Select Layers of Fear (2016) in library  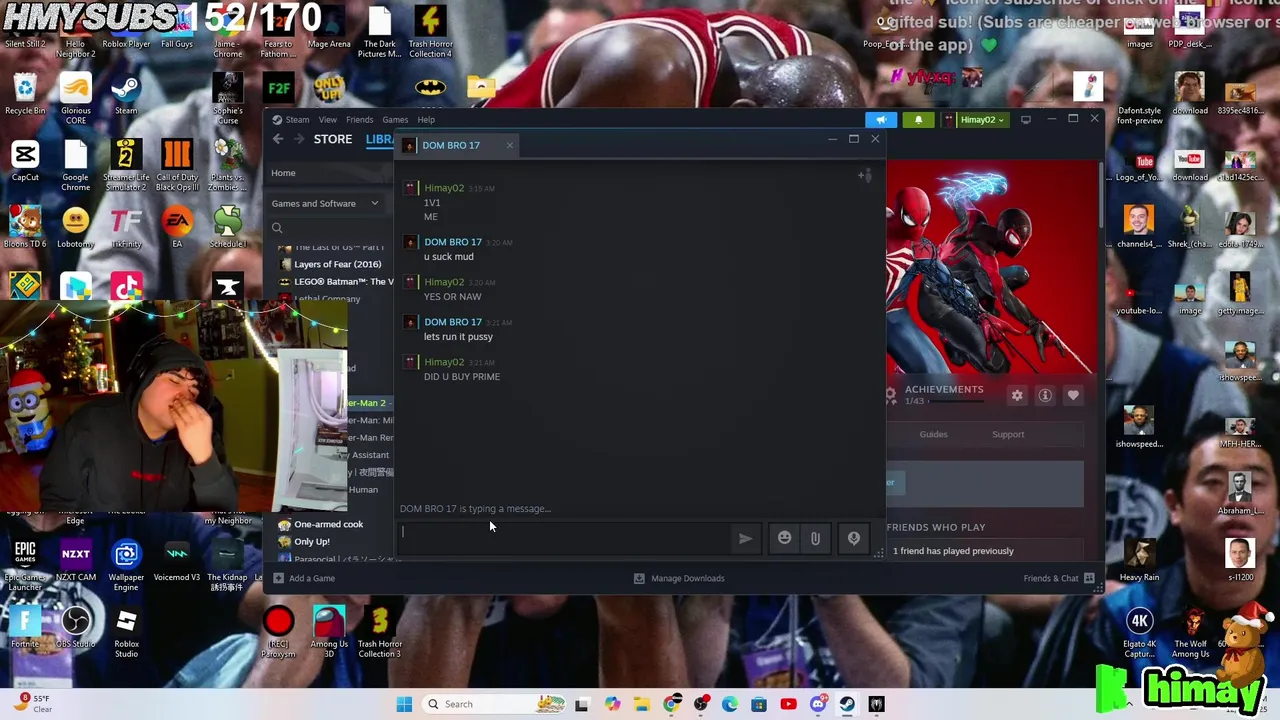[336, 264]
